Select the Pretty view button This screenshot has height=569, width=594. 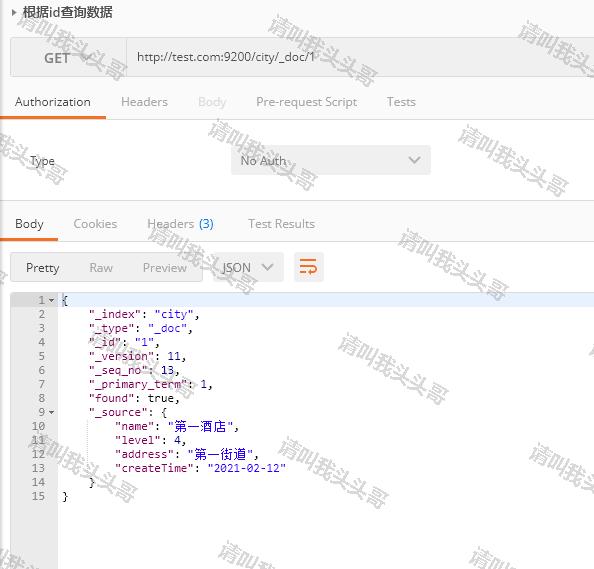pos(42,268)
